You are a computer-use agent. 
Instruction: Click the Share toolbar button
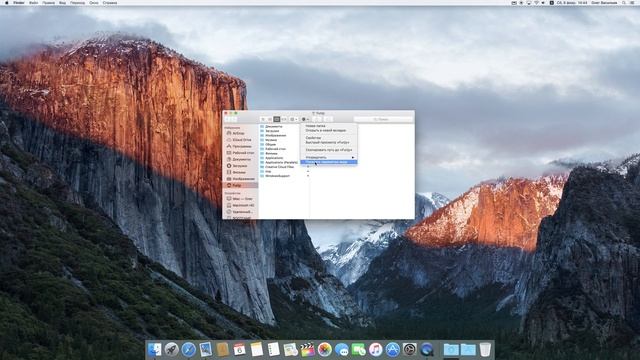[317, 119]
